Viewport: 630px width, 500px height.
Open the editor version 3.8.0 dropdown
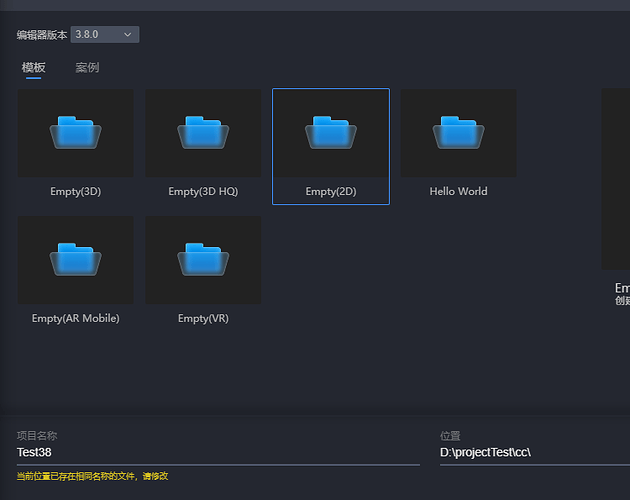point(105,35)
